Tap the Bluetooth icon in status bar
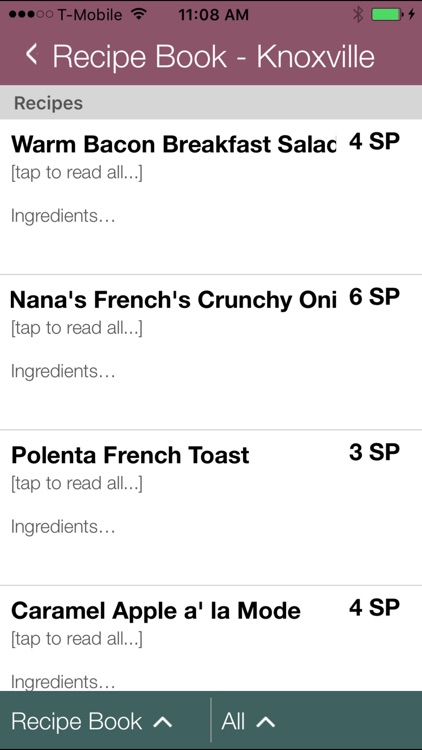This screenshot has height=750, width=422. pos(358,14)
